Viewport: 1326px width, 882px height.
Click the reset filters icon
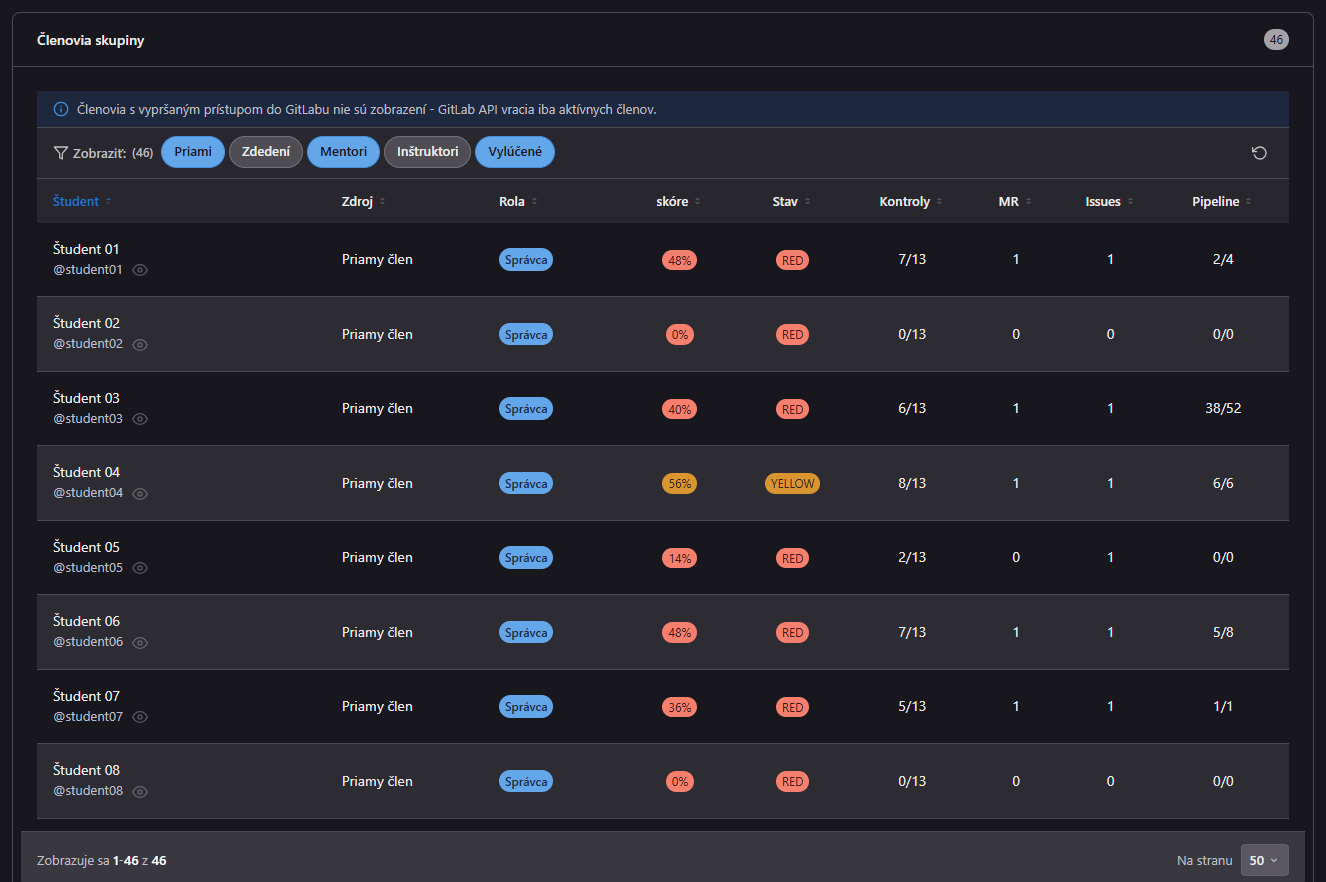tap(1259, 153)
